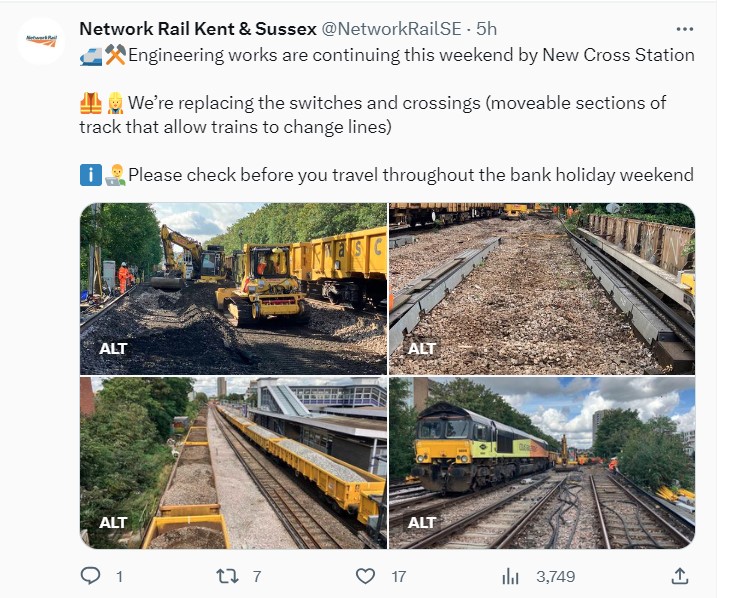Retweet this Network Rail post

[229, 576]
